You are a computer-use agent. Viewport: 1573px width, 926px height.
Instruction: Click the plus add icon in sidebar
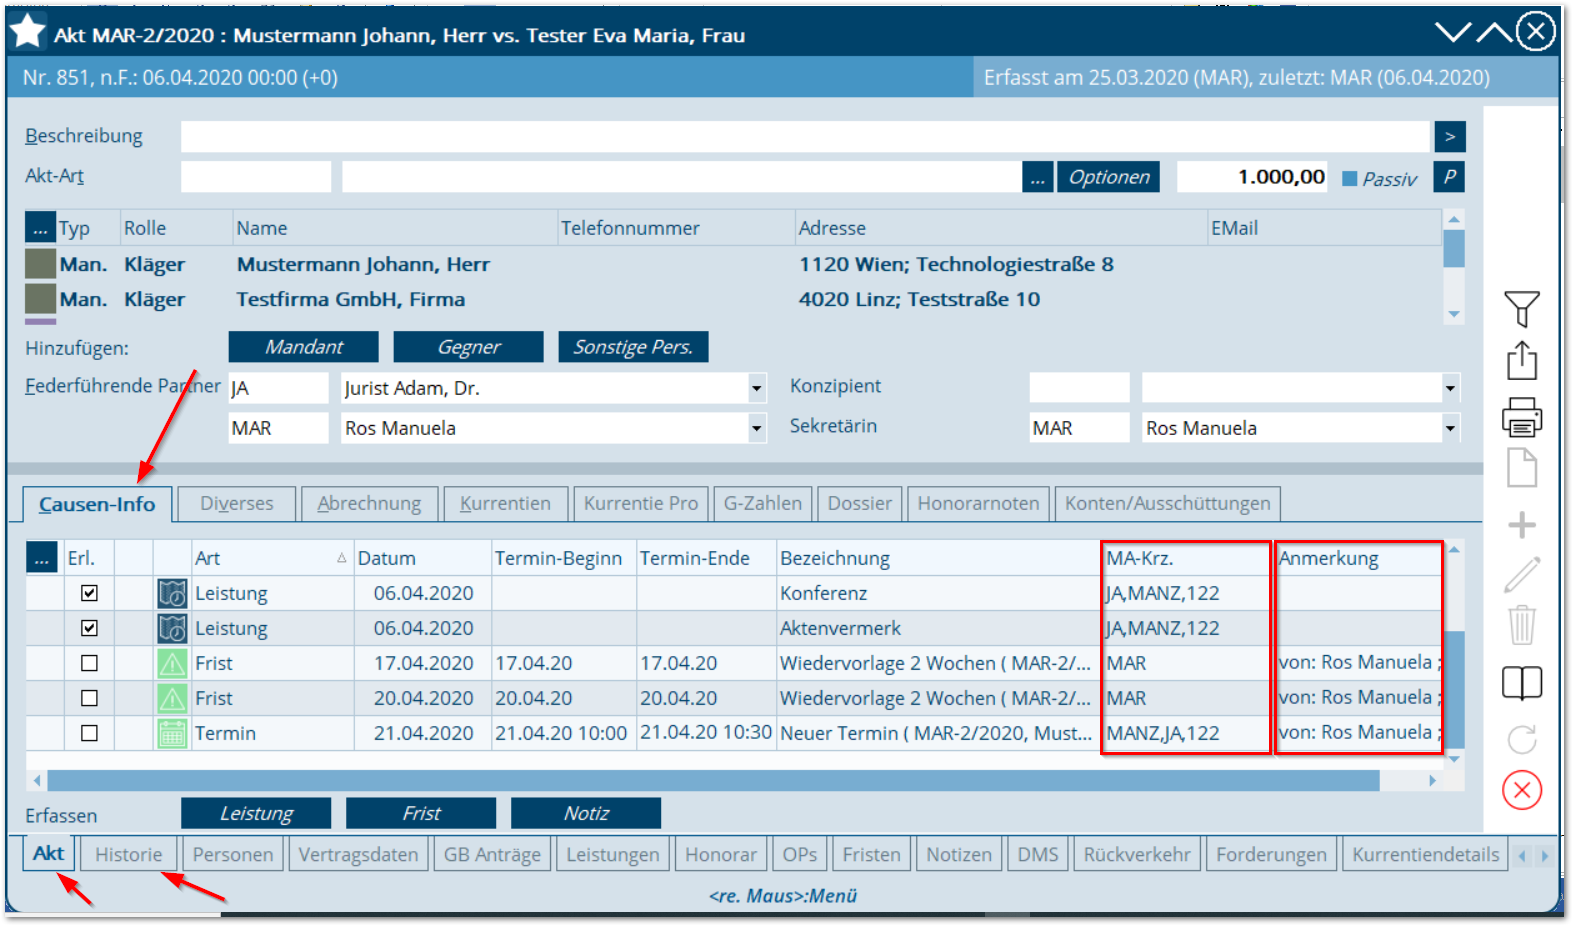point(1521,524)
